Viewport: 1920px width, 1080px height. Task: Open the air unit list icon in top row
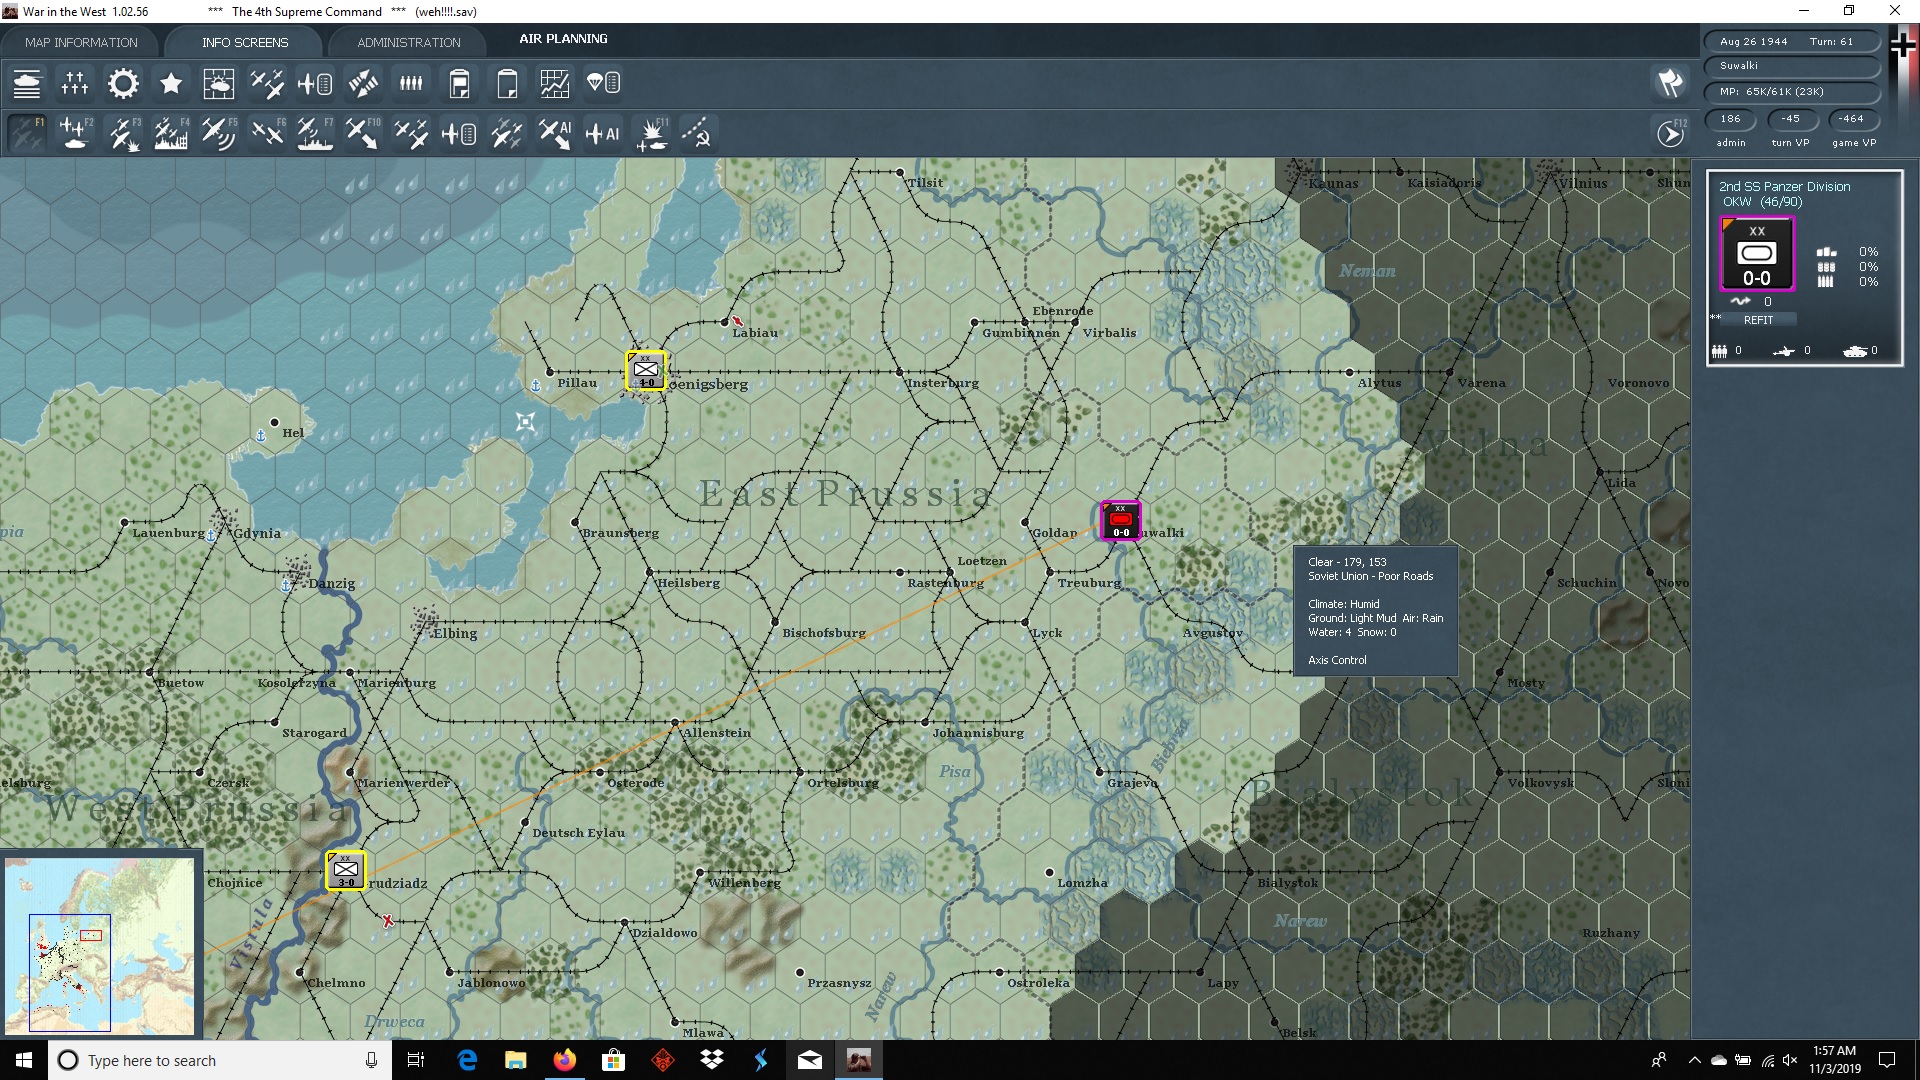point(315,84)
